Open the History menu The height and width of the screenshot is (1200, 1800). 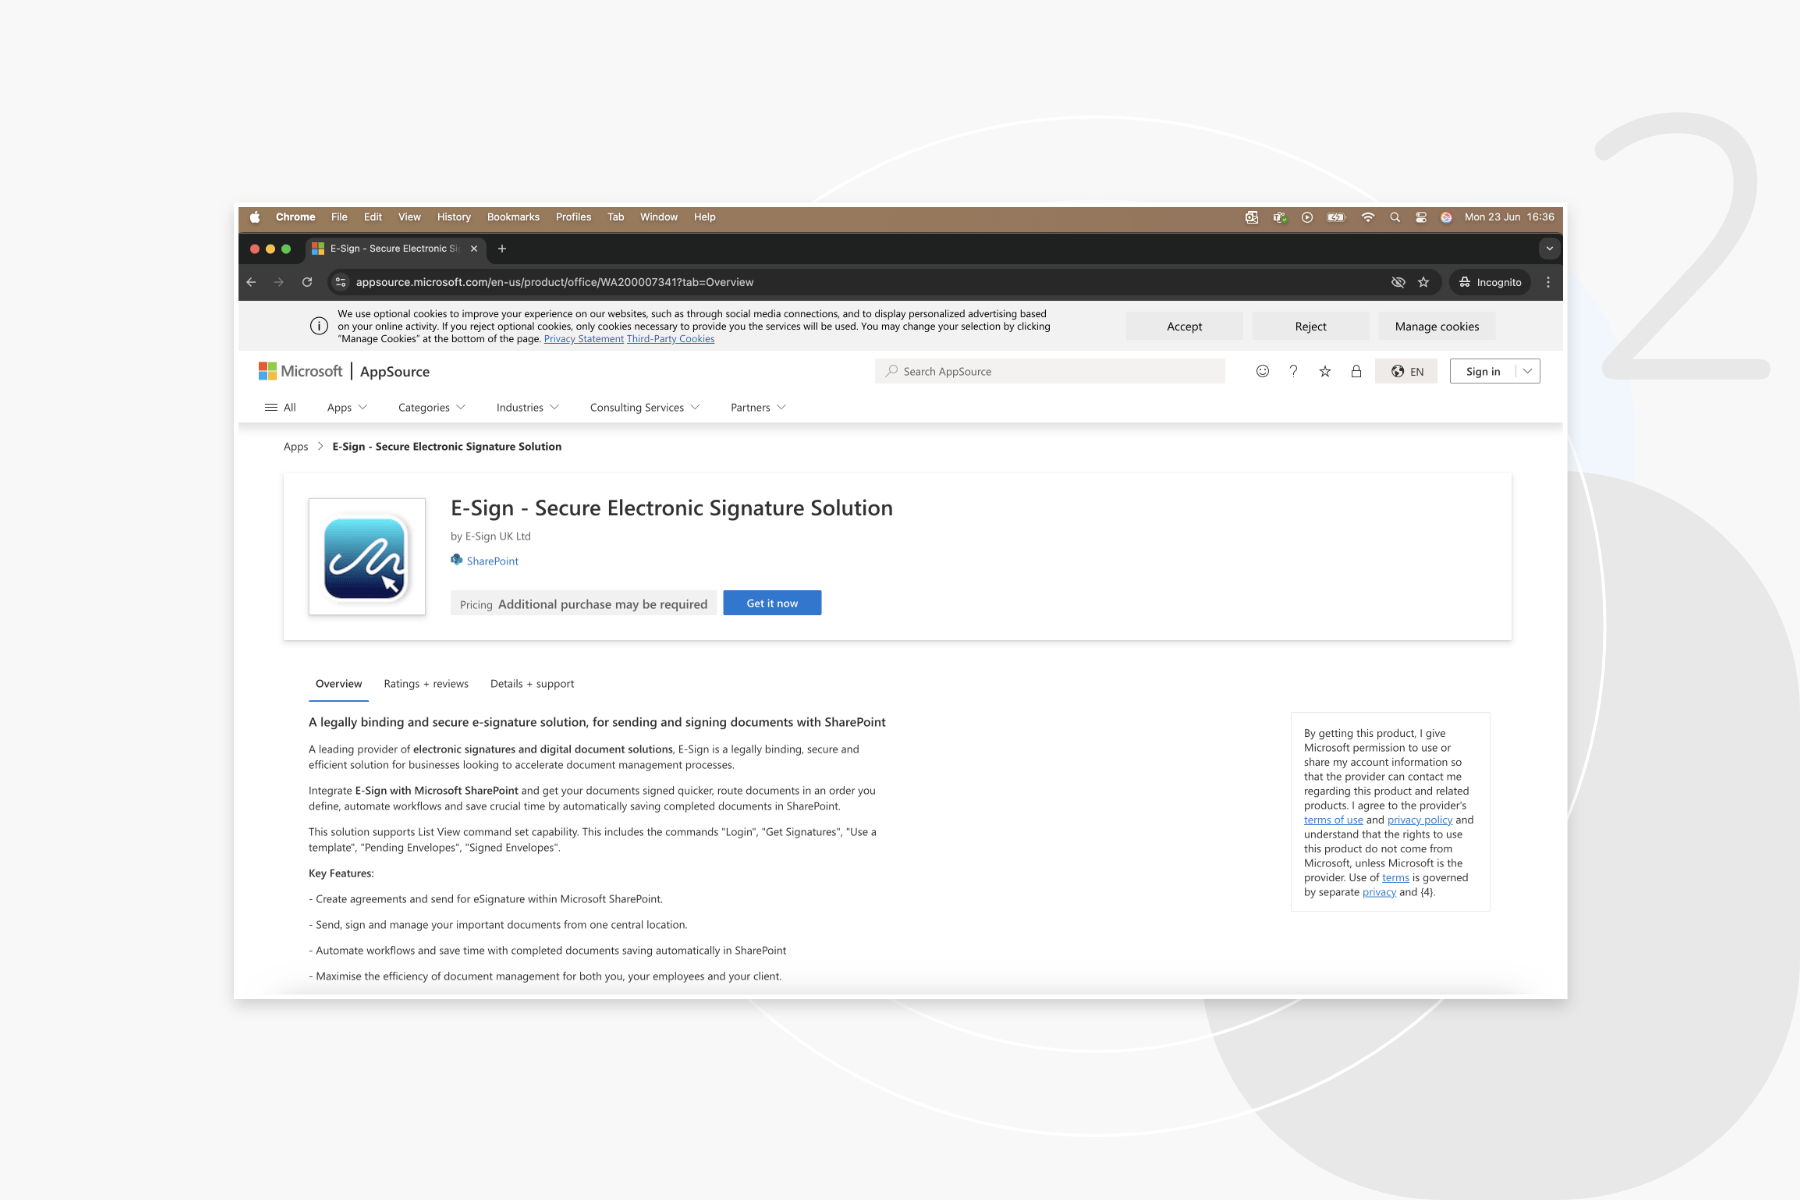pos(453,217)
